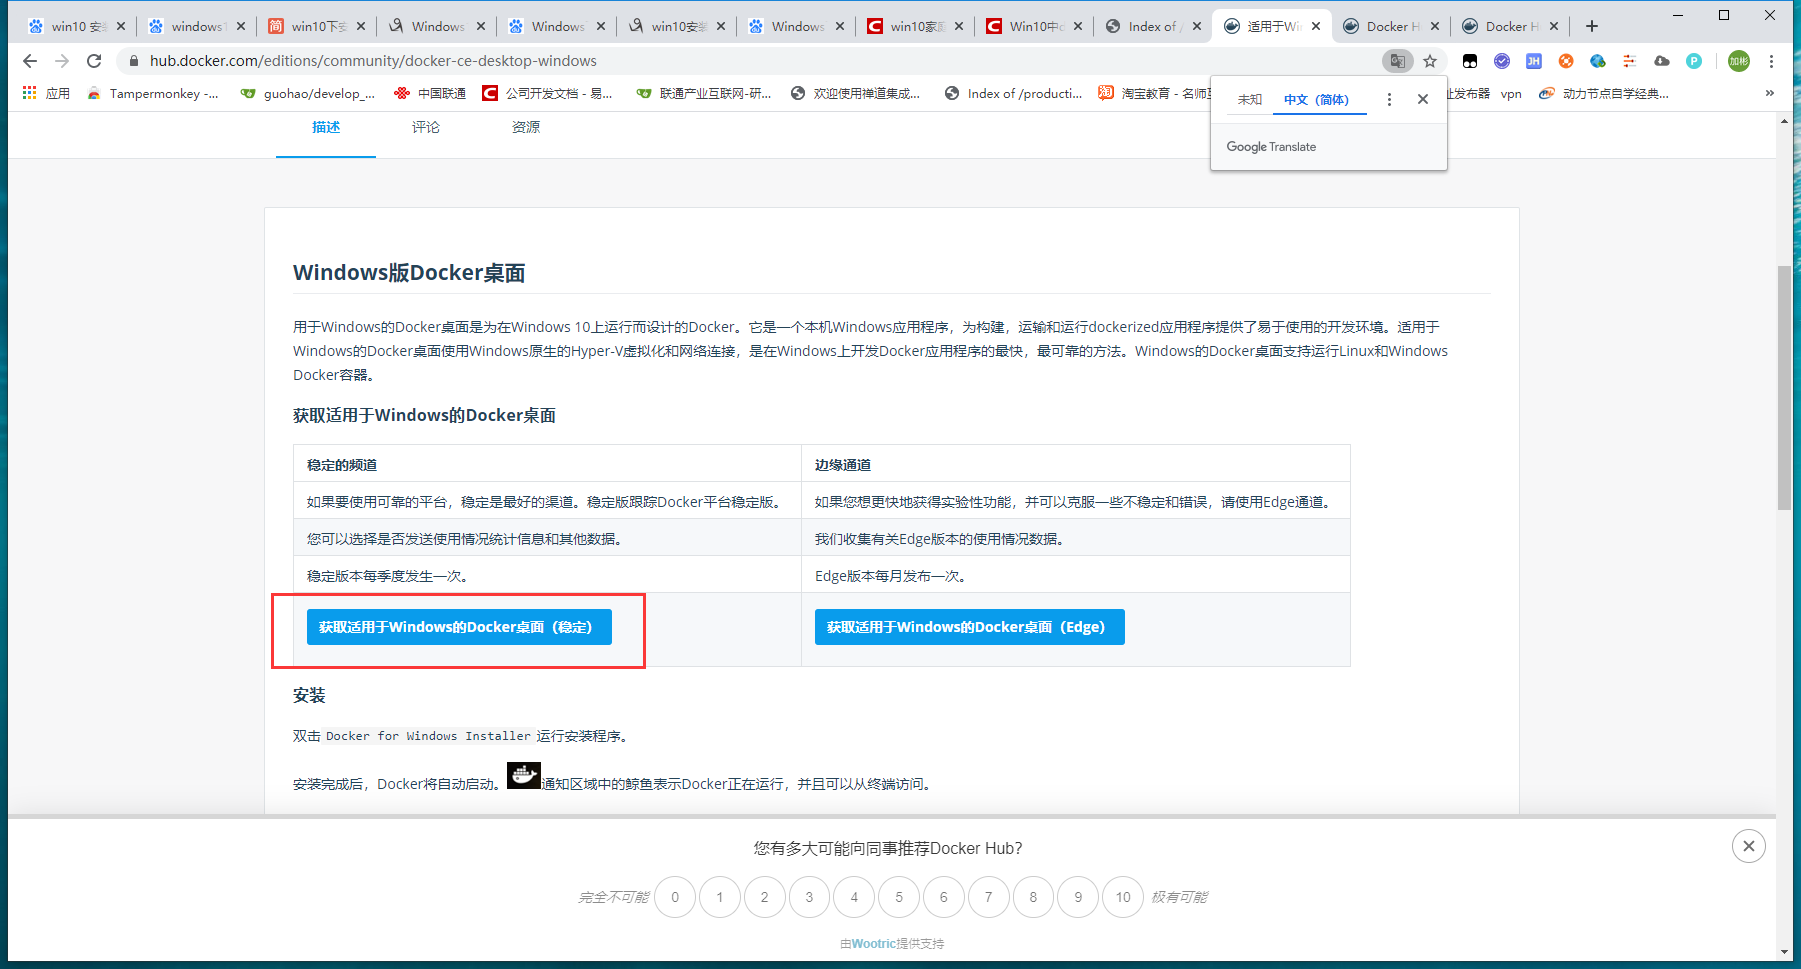
Task: Open a new browser tab
Action: click(x=1592, y=26)
